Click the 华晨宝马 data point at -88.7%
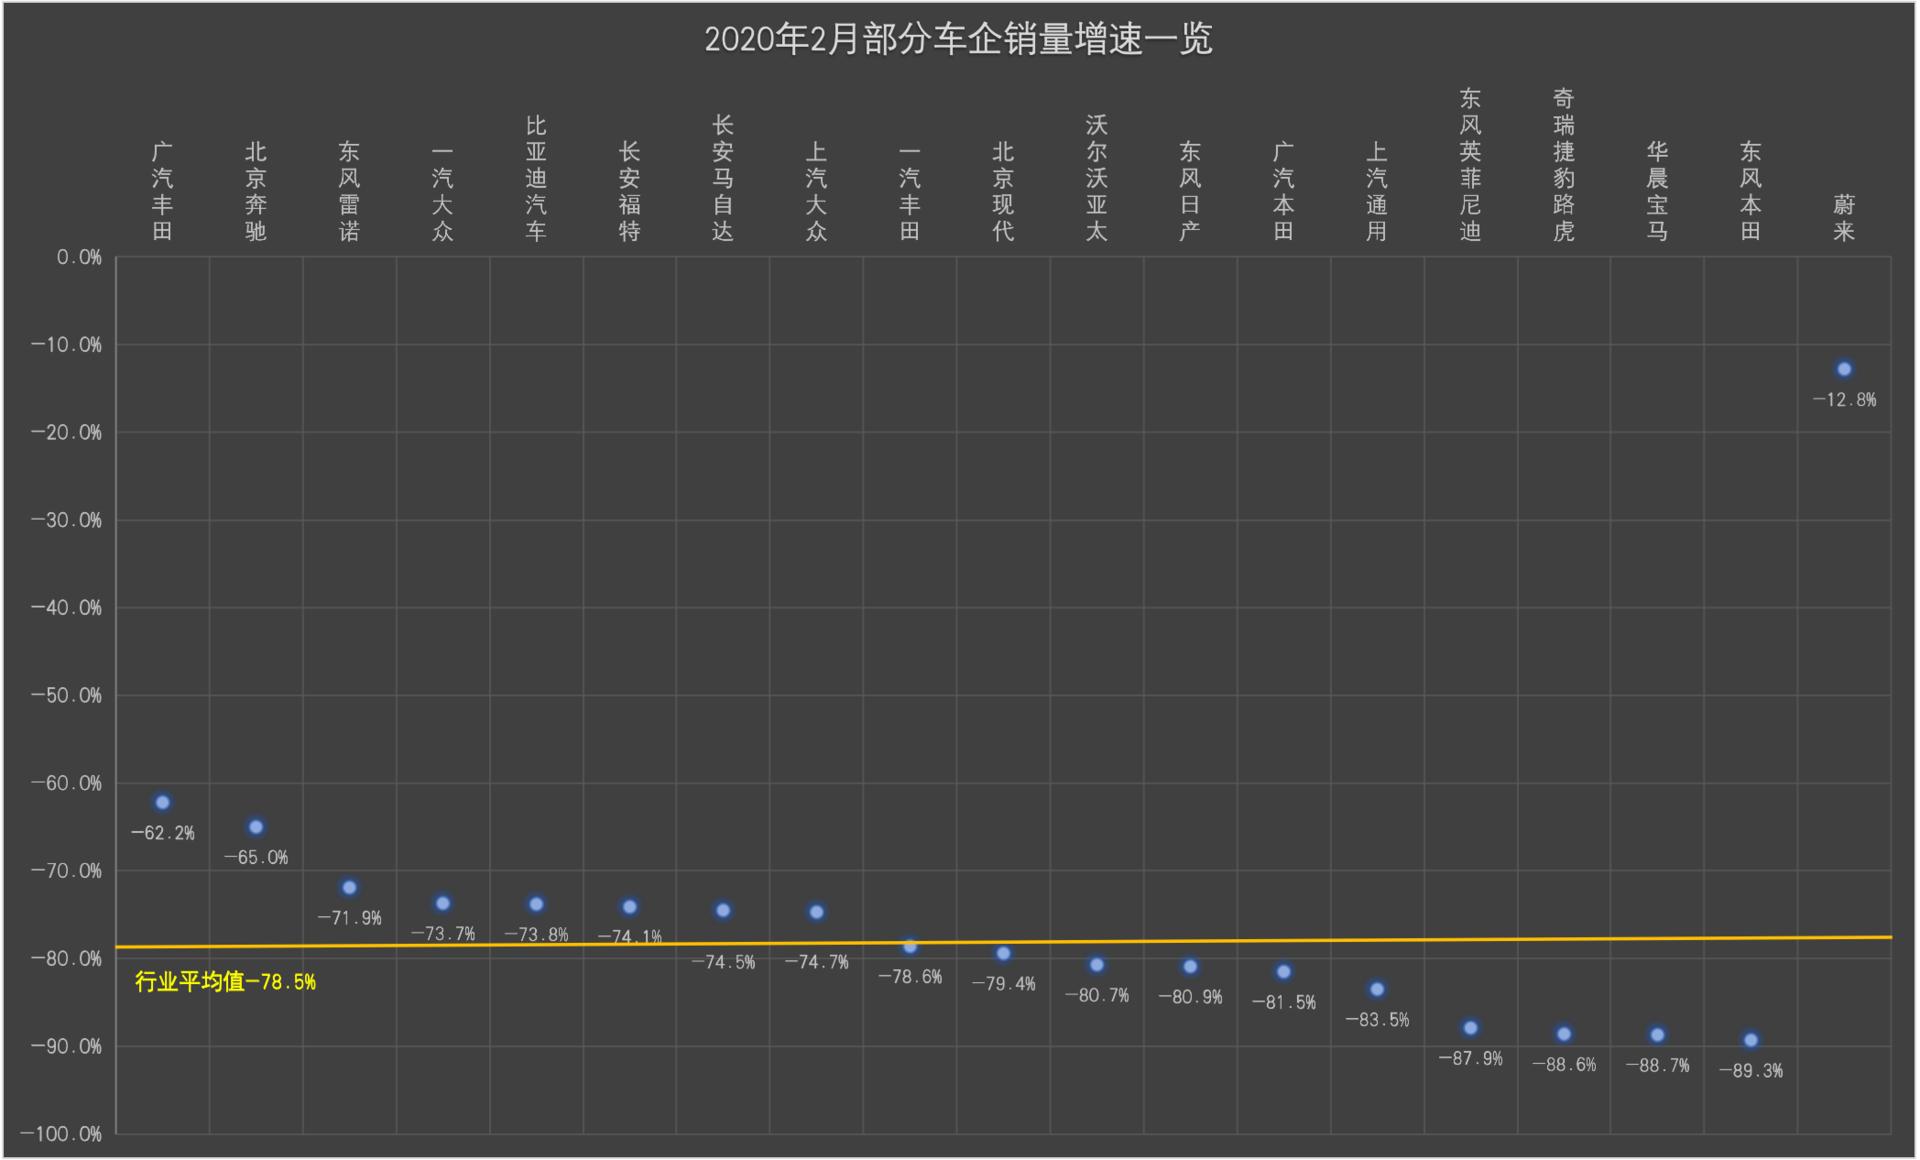This screenshot has width=1920, height=1160. (1657, 1035)
